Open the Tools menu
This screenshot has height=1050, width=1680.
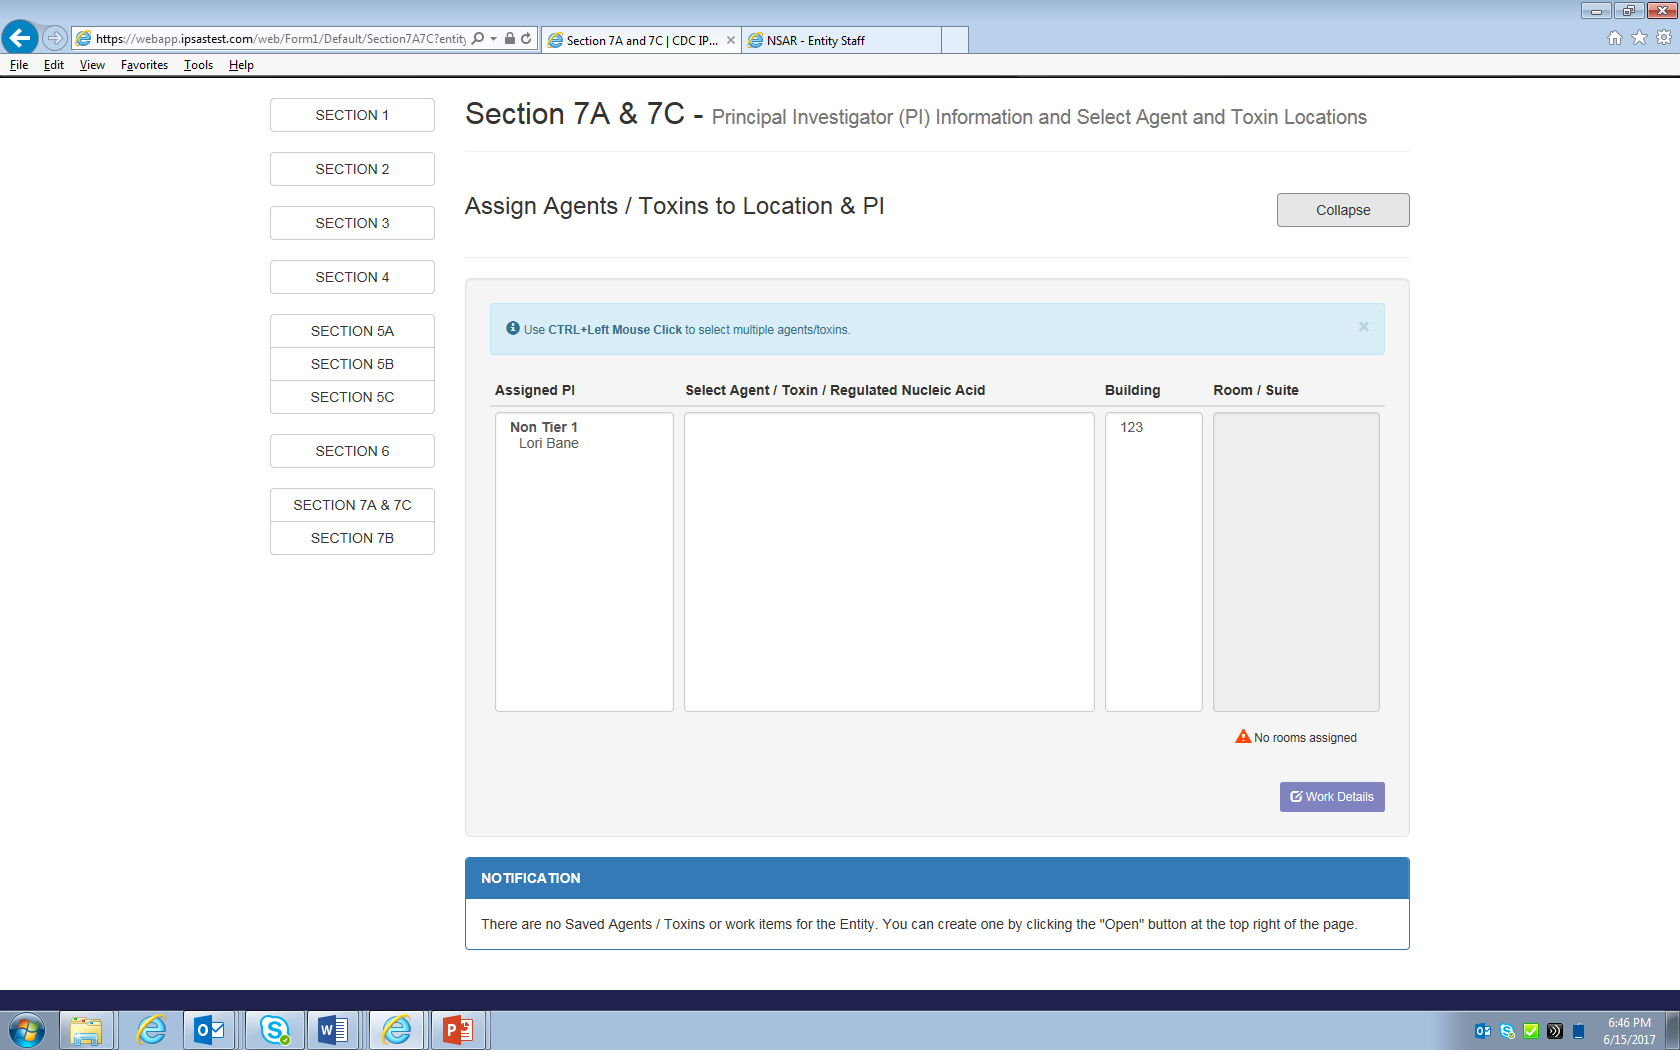coord(198,65)
